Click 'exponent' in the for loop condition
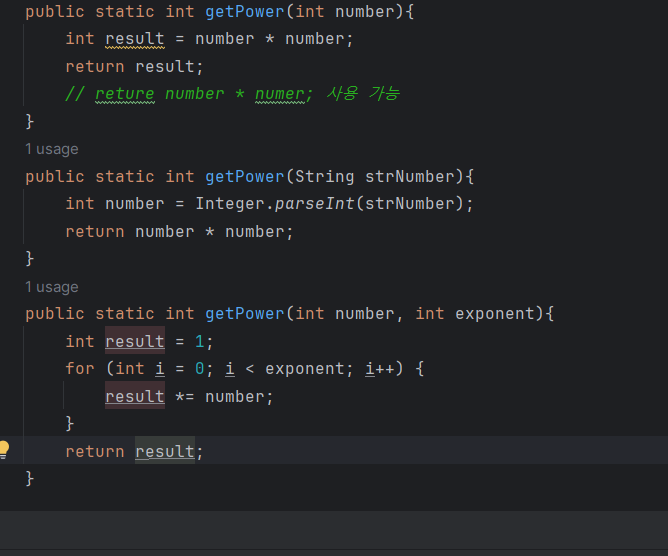 (305, 369)
